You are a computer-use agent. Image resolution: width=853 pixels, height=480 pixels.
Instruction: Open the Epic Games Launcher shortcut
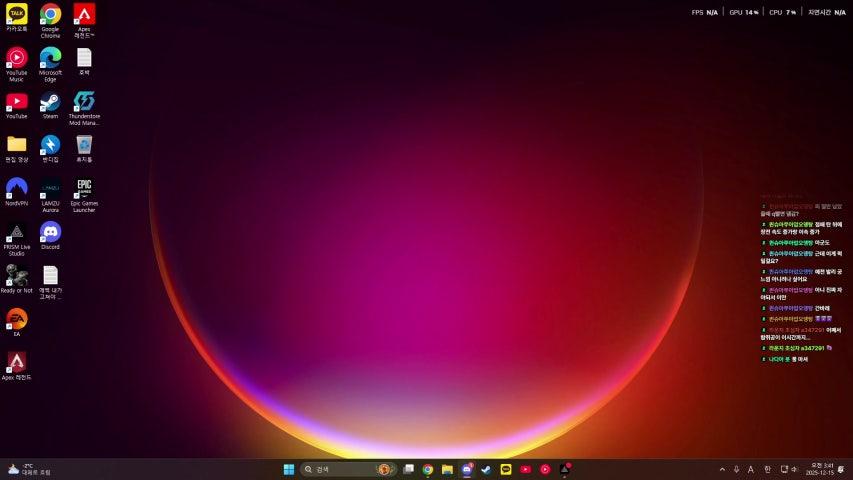point(84,188)
